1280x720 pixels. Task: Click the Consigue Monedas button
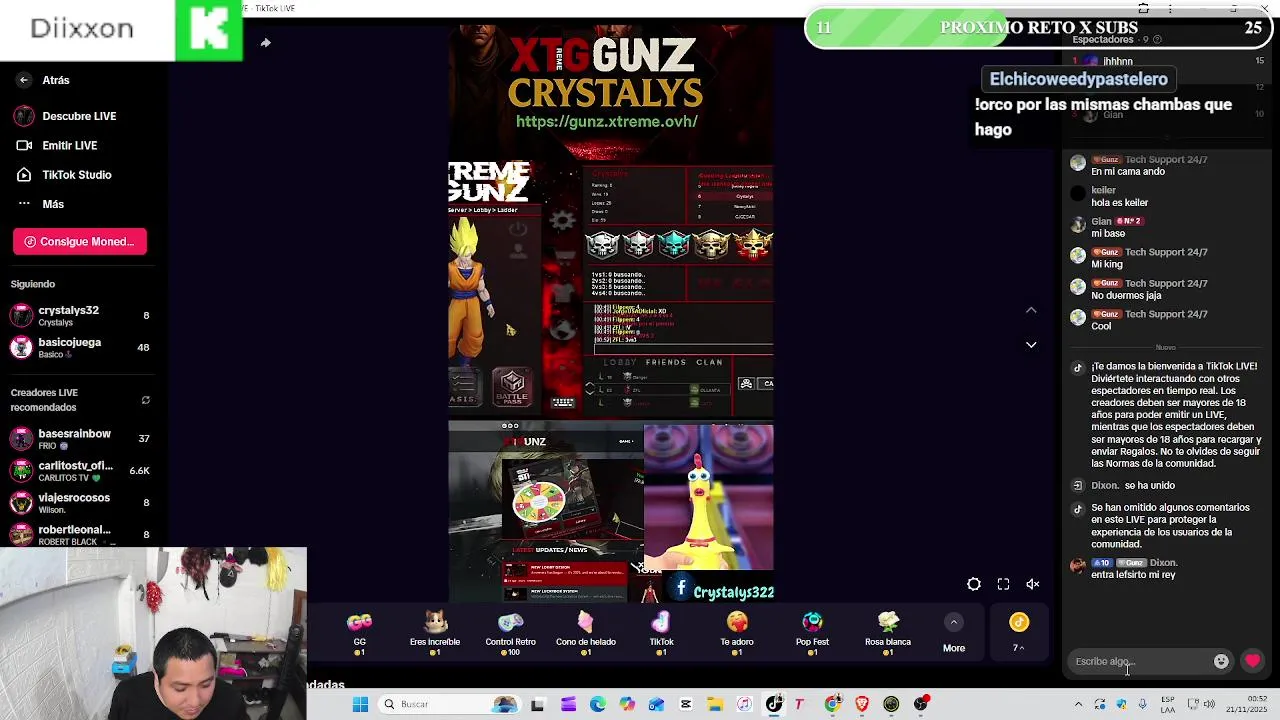coord(80,241)
